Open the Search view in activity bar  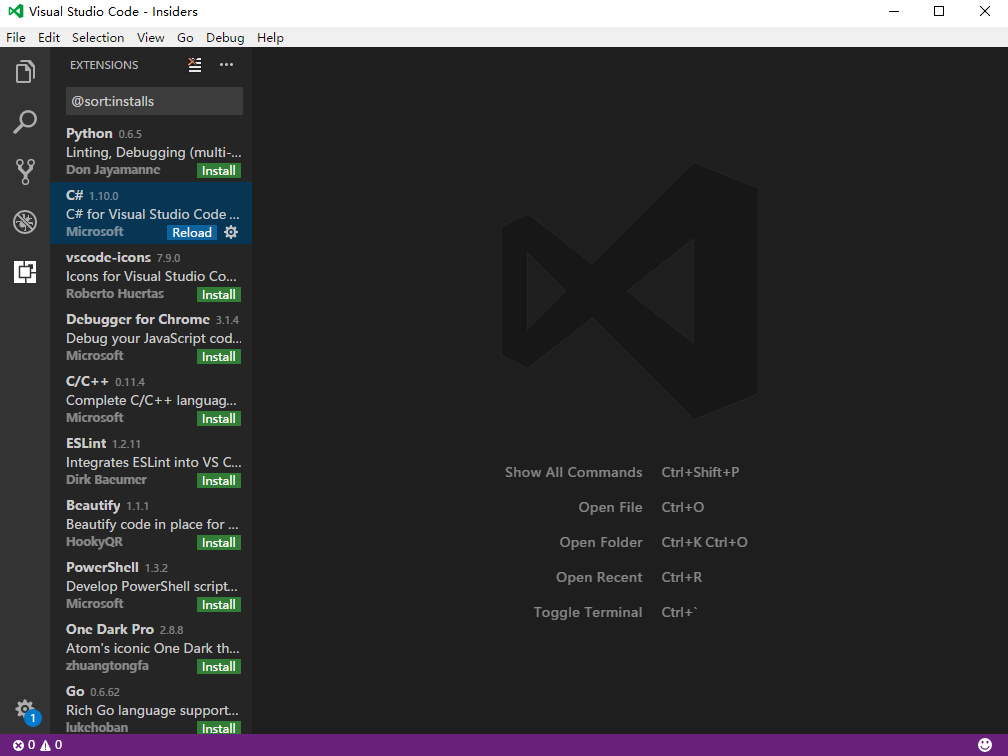[x=25, y=122]
